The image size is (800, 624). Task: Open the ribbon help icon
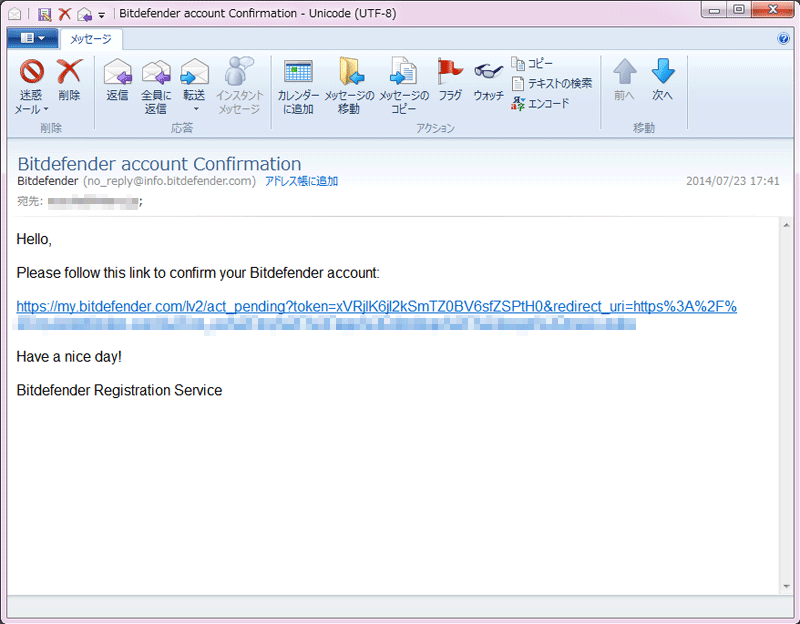(783, 38)
